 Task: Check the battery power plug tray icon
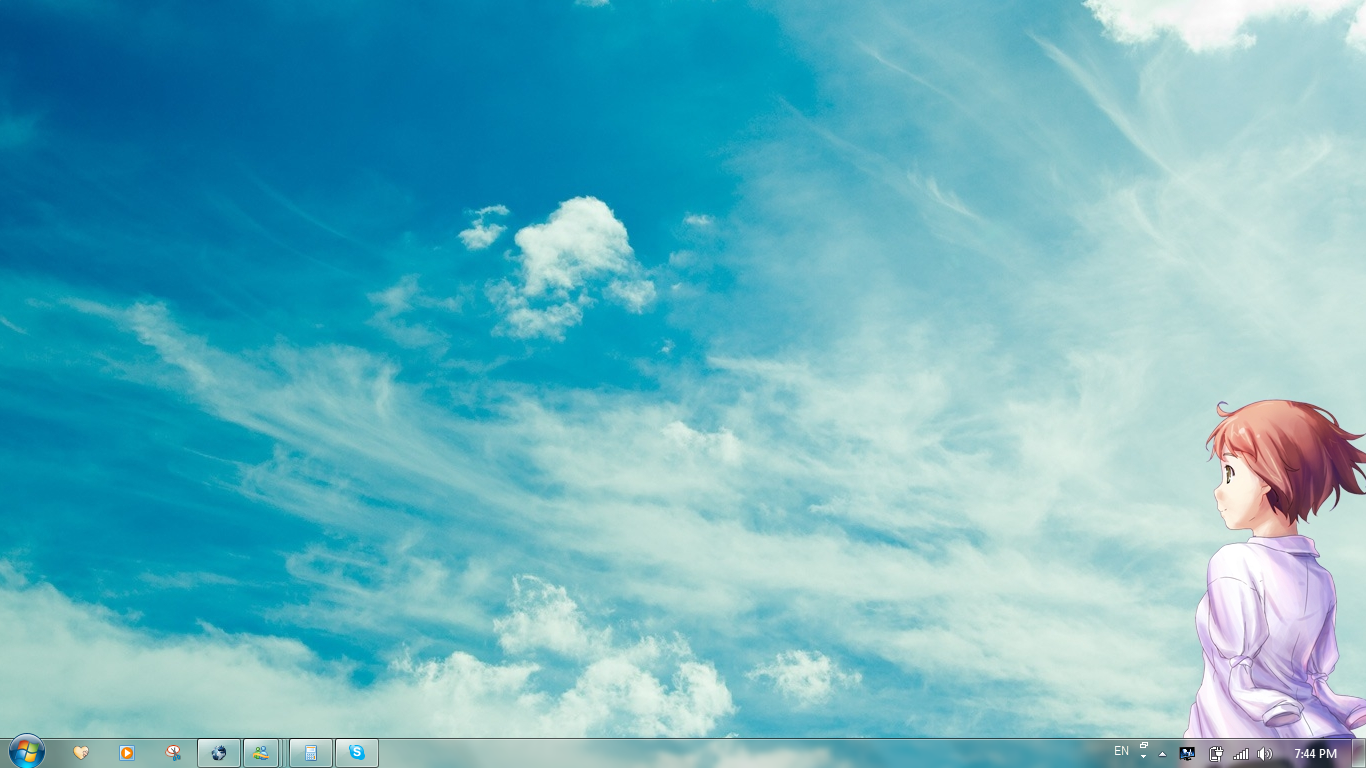click(x=1216, y=754)
